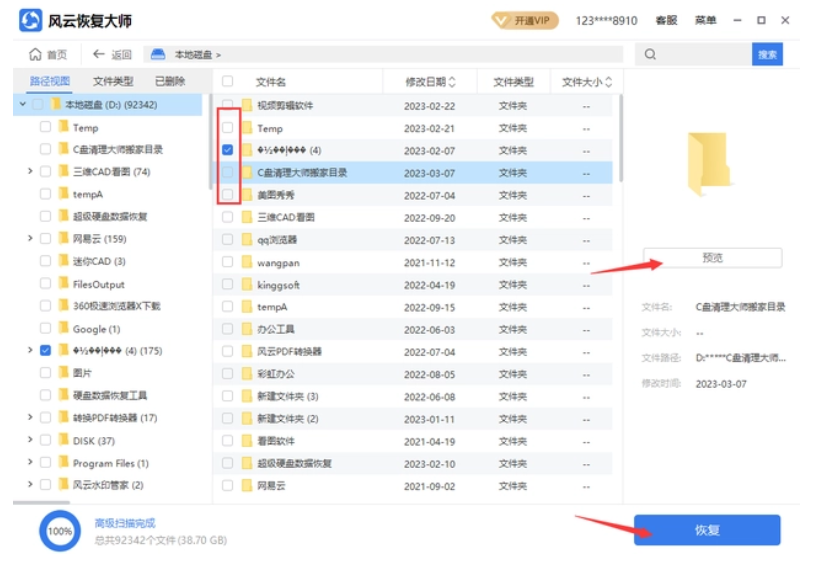Click the blue 恢复 recover button
The width and height of the screenshot is (815, 570).
click(707, 530)
